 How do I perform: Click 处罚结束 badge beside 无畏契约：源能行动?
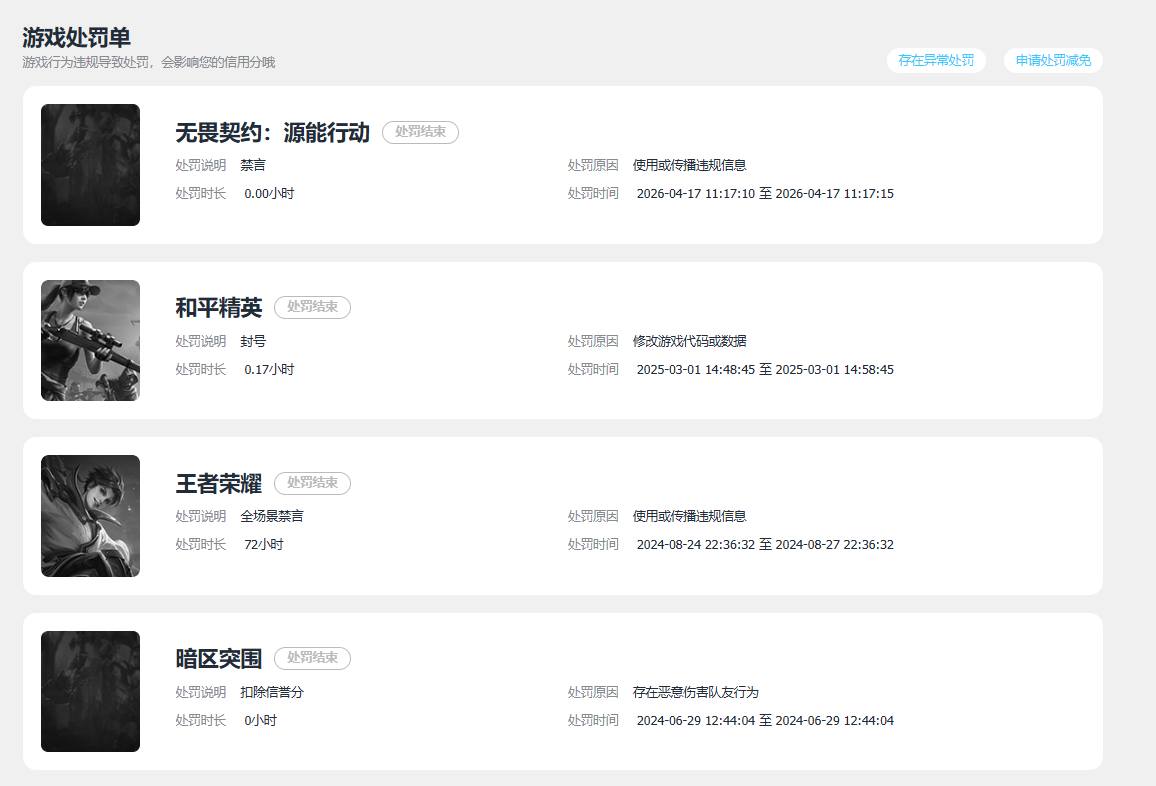[x=420, y=132]
